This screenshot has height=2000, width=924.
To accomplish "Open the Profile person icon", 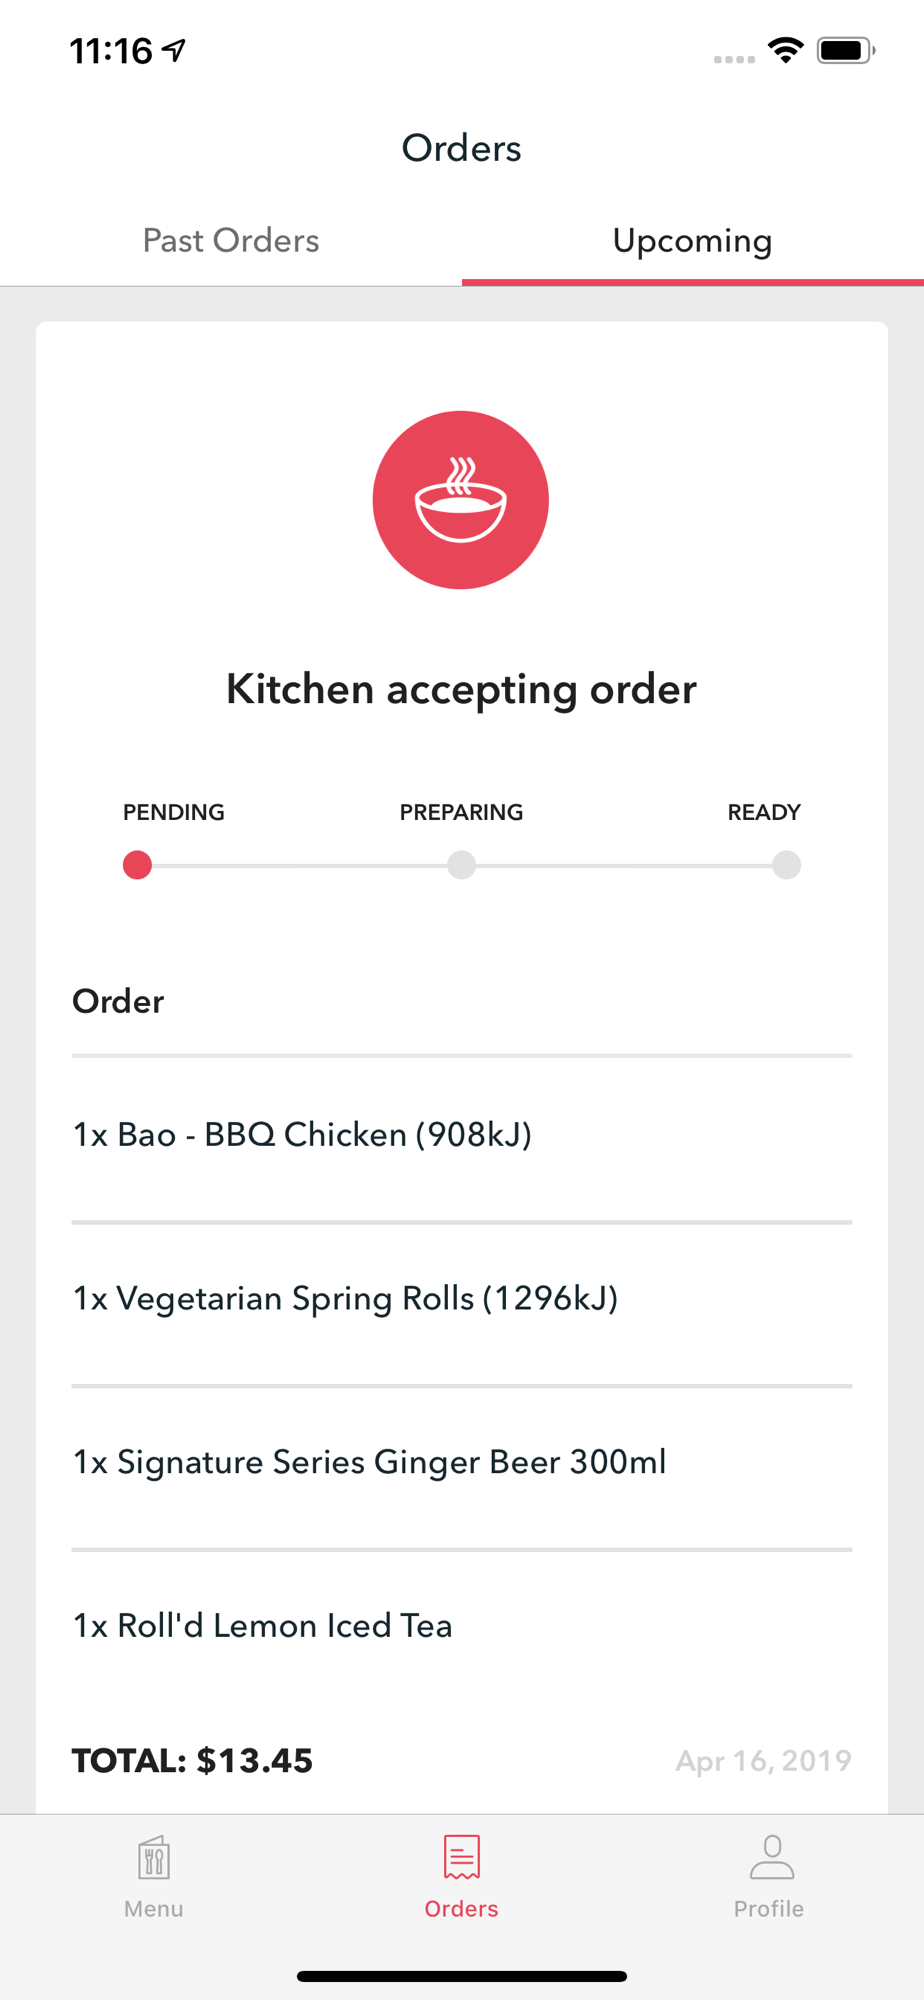I will click(770, 1858).
